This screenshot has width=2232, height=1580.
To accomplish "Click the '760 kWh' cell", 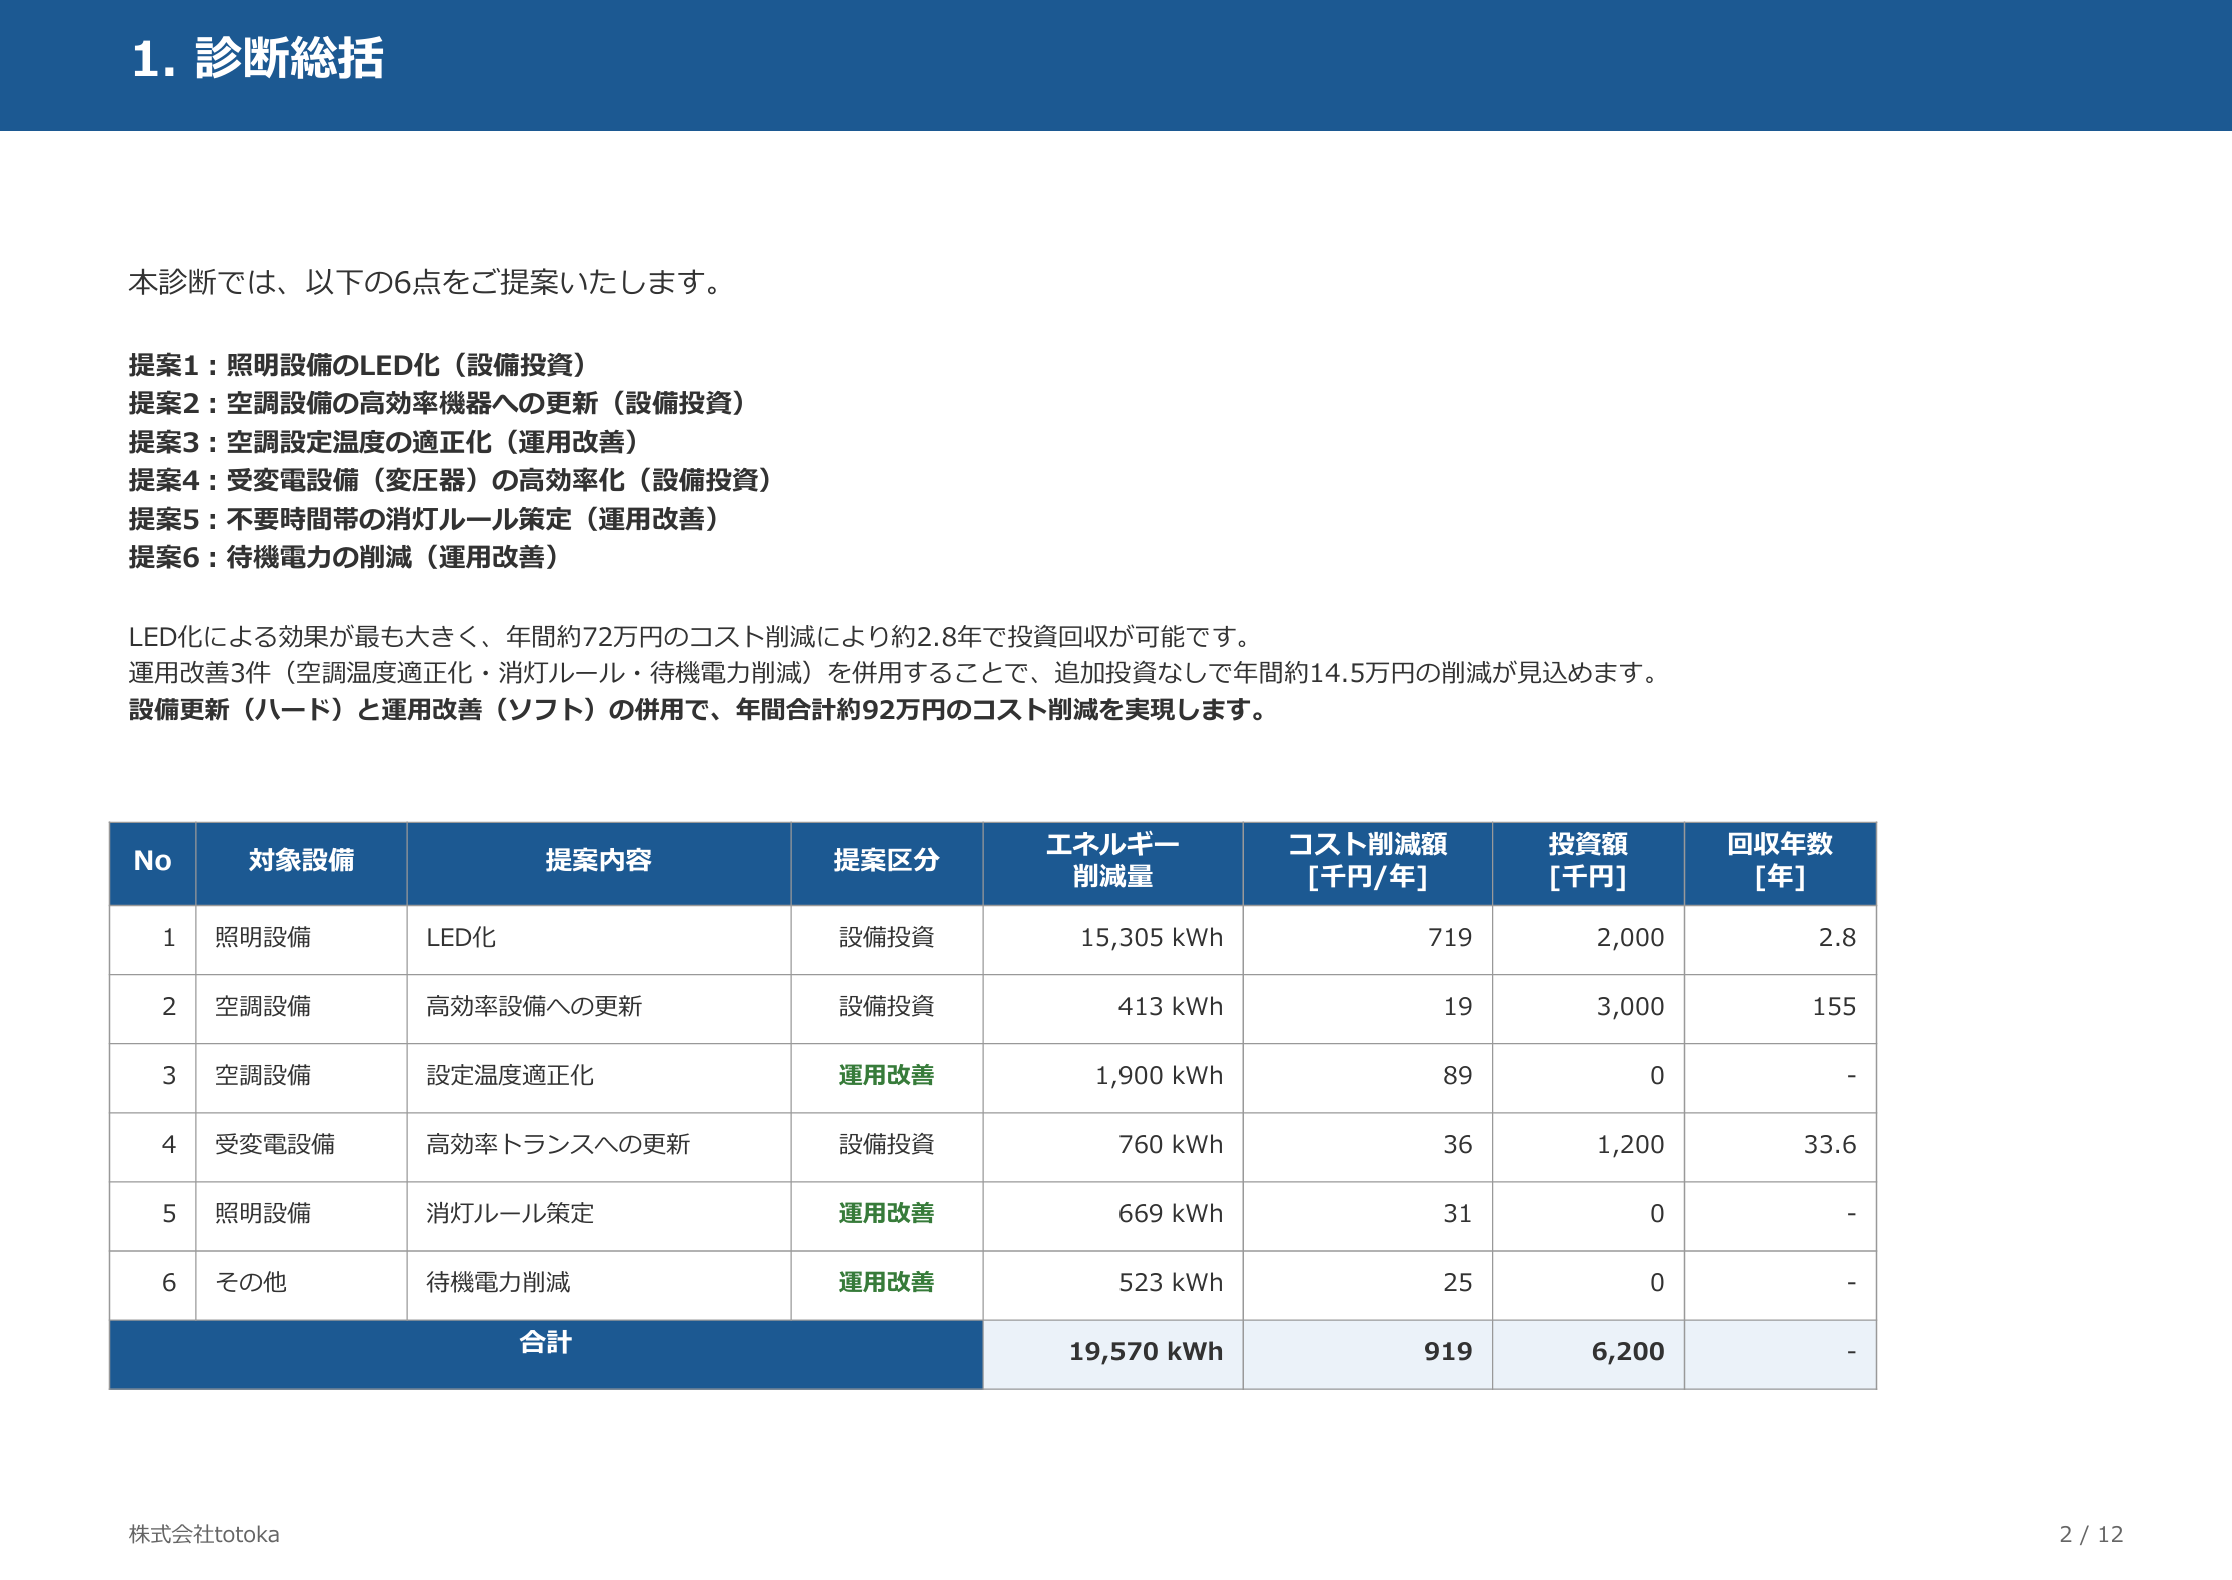I will point(1112,1147).
